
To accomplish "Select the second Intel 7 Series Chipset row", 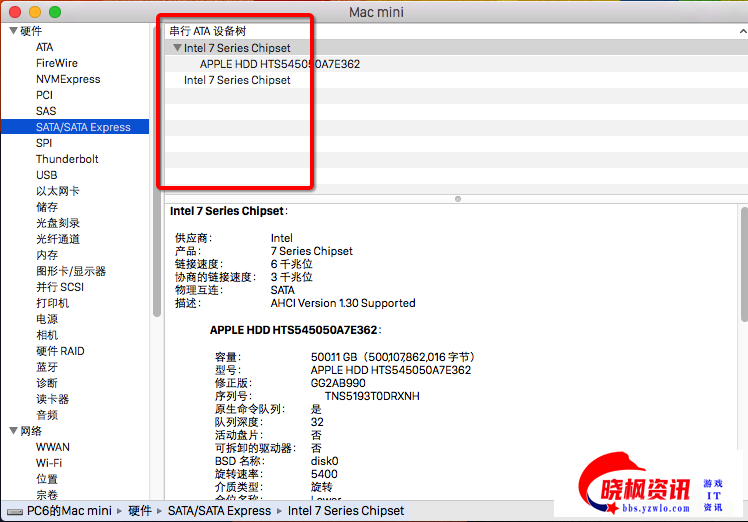I will click(456, 80).
